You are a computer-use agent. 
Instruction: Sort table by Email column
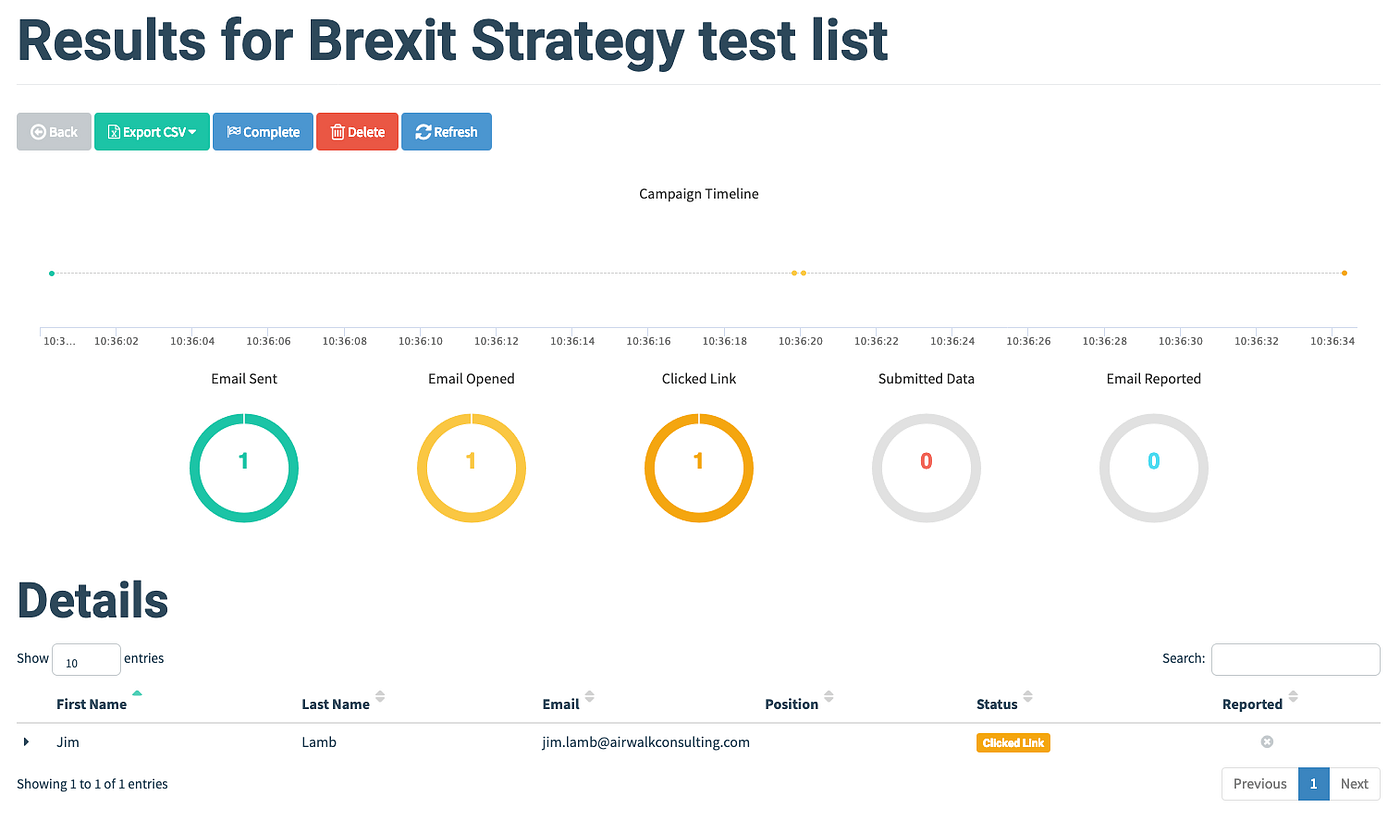(561, 704)
